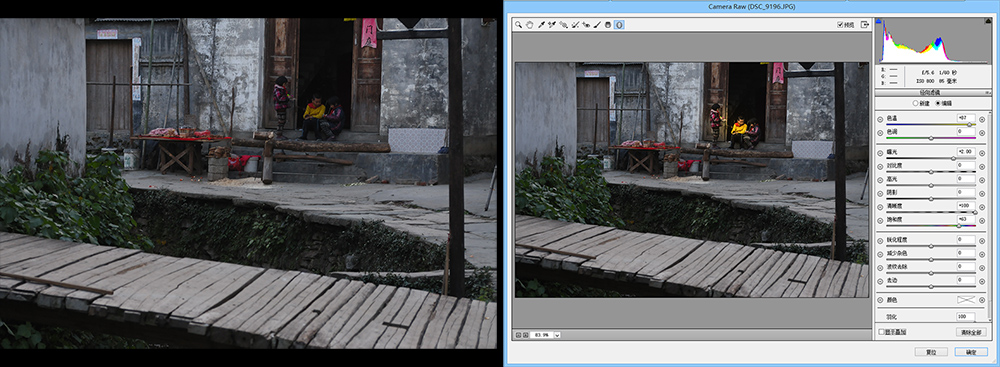
Task: Click plus icon beside 曝光 slider
Action: (x=982, y=153)
